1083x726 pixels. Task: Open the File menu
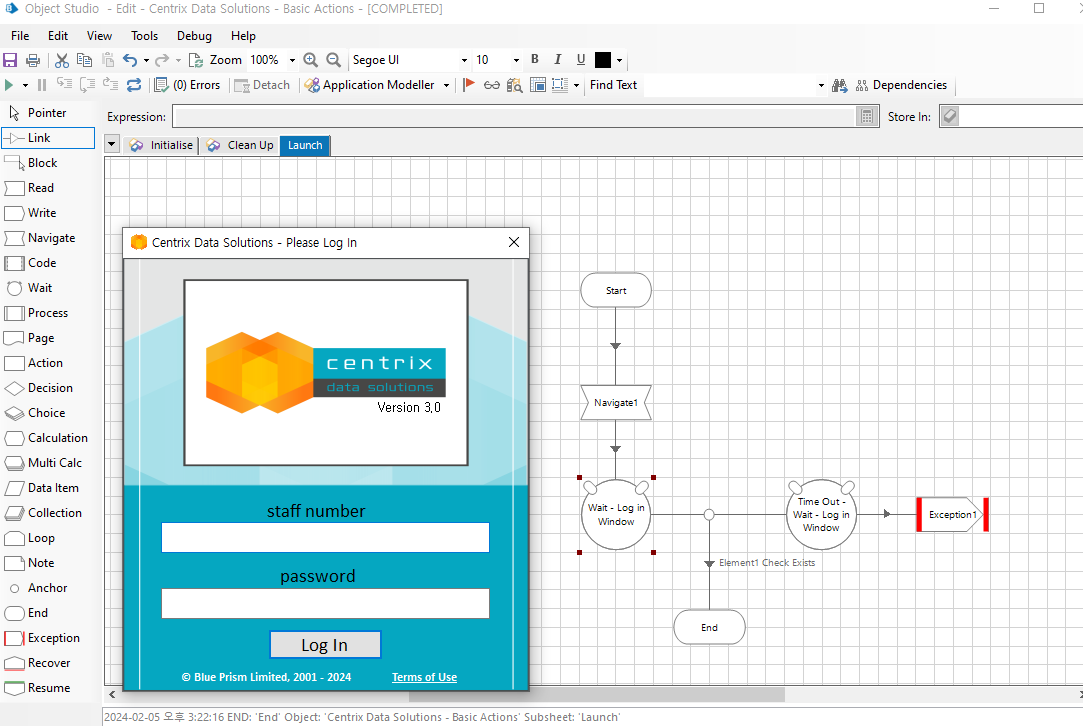tap(20, 36)
